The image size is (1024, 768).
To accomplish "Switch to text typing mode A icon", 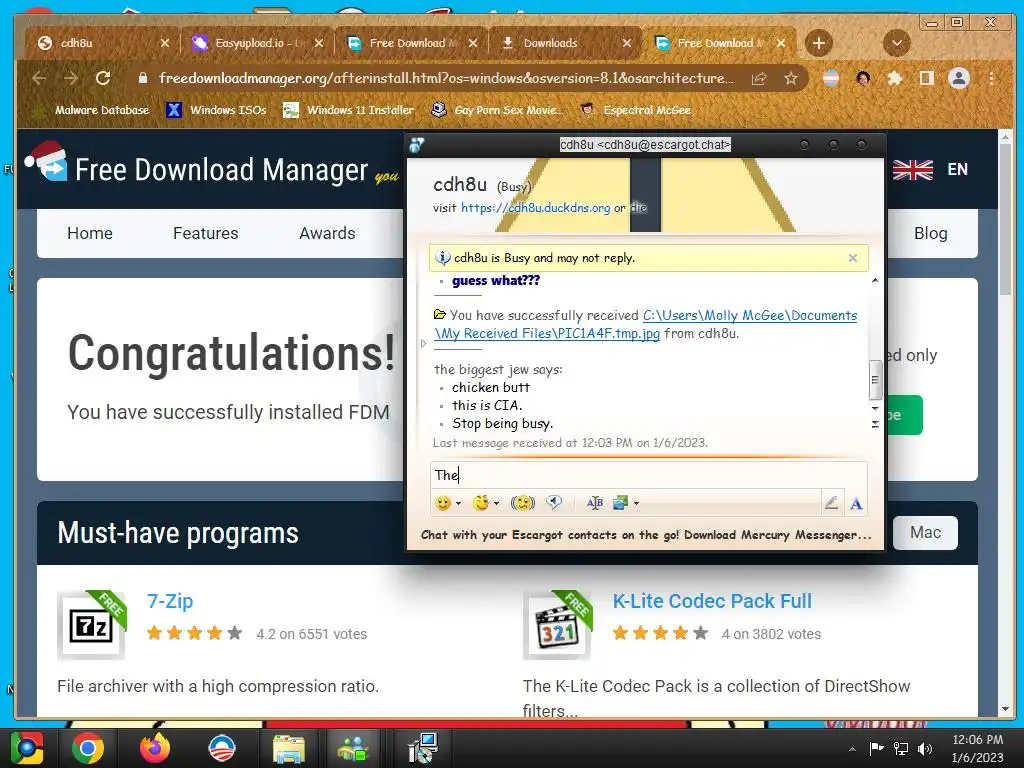I will [856, 504].
